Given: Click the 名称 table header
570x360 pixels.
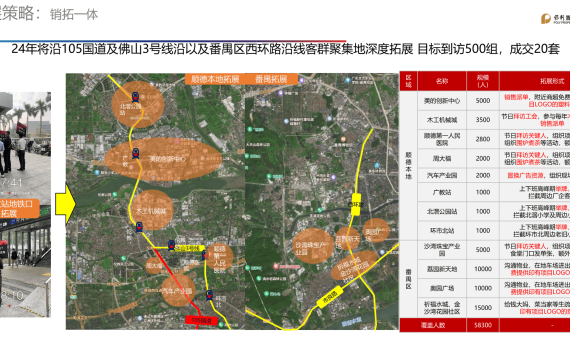Looking at the screenshot, I should click(442, 81).
